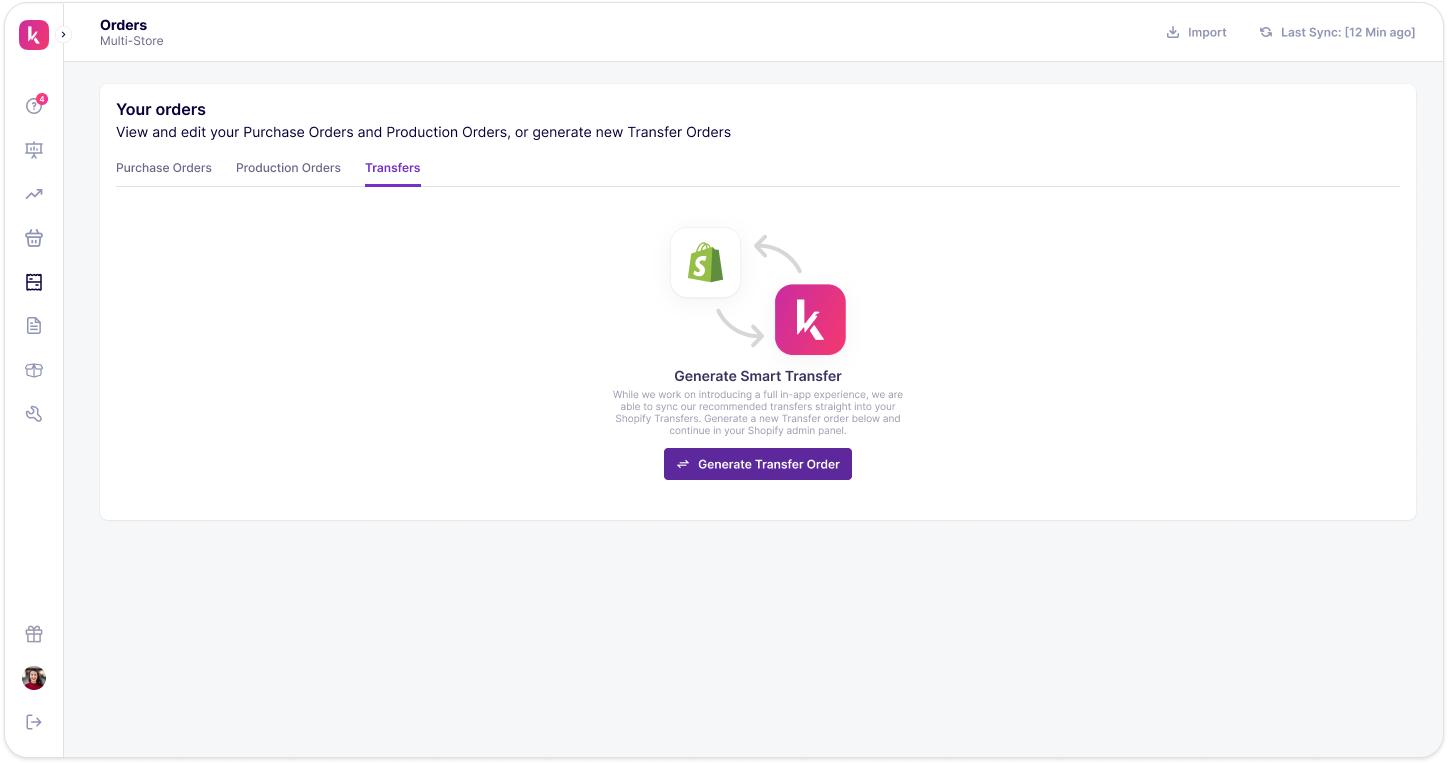
Task: Click the pink K logo in sidebar
Action: click(34, 35)
